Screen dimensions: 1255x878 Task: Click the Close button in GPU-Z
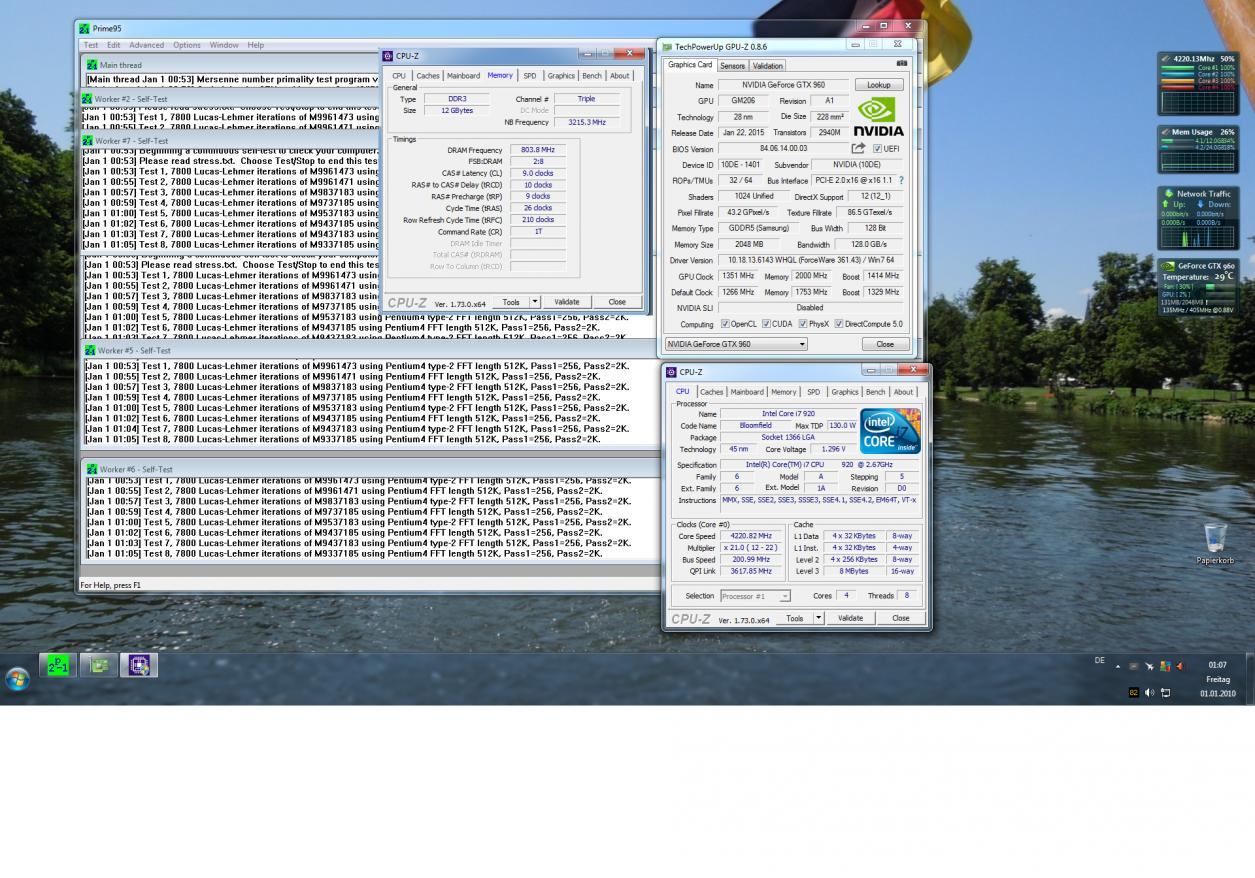885,344
